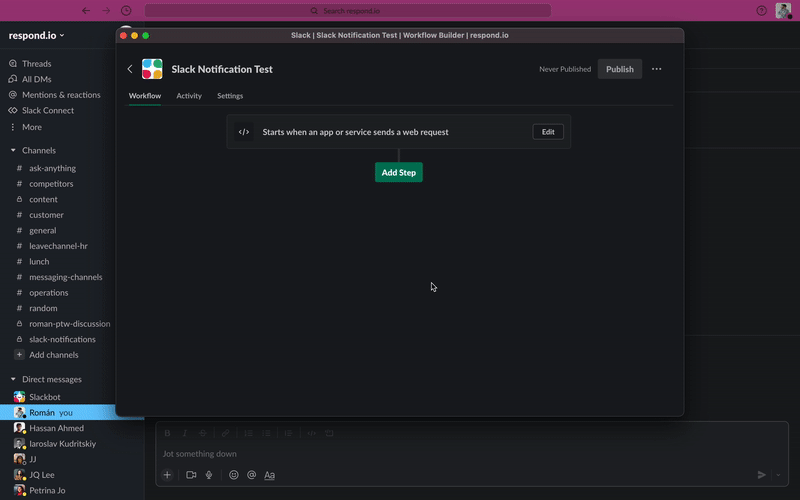
Task: Insert a link in message composer
Action: click(226, 433)
